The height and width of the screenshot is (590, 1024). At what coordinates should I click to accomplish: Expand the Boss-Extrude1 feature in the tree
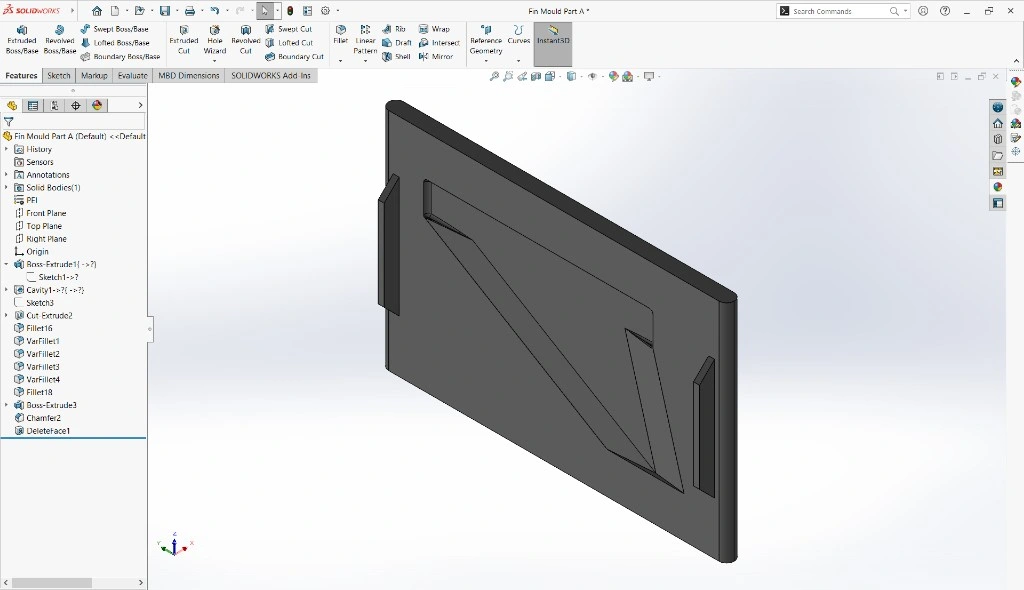(x=8, y=264)
